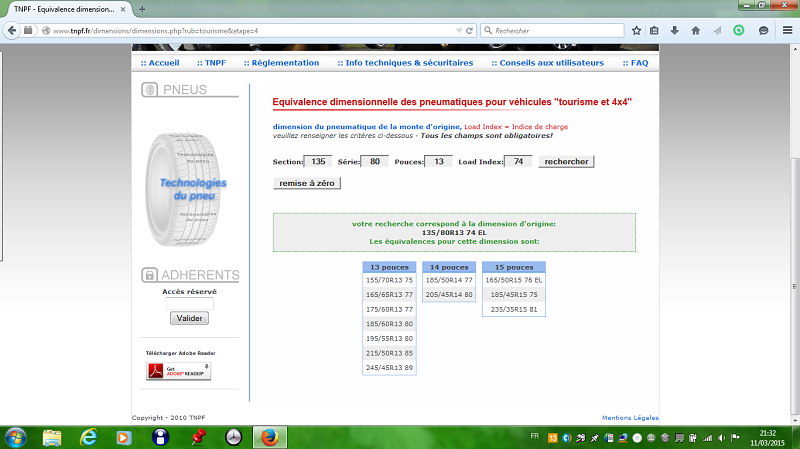Open the Conseils aux utilisateurs menu
Image resolution: width=800 pixels, height=449 pixels.
pyautogui.click(x=547, y=62)
